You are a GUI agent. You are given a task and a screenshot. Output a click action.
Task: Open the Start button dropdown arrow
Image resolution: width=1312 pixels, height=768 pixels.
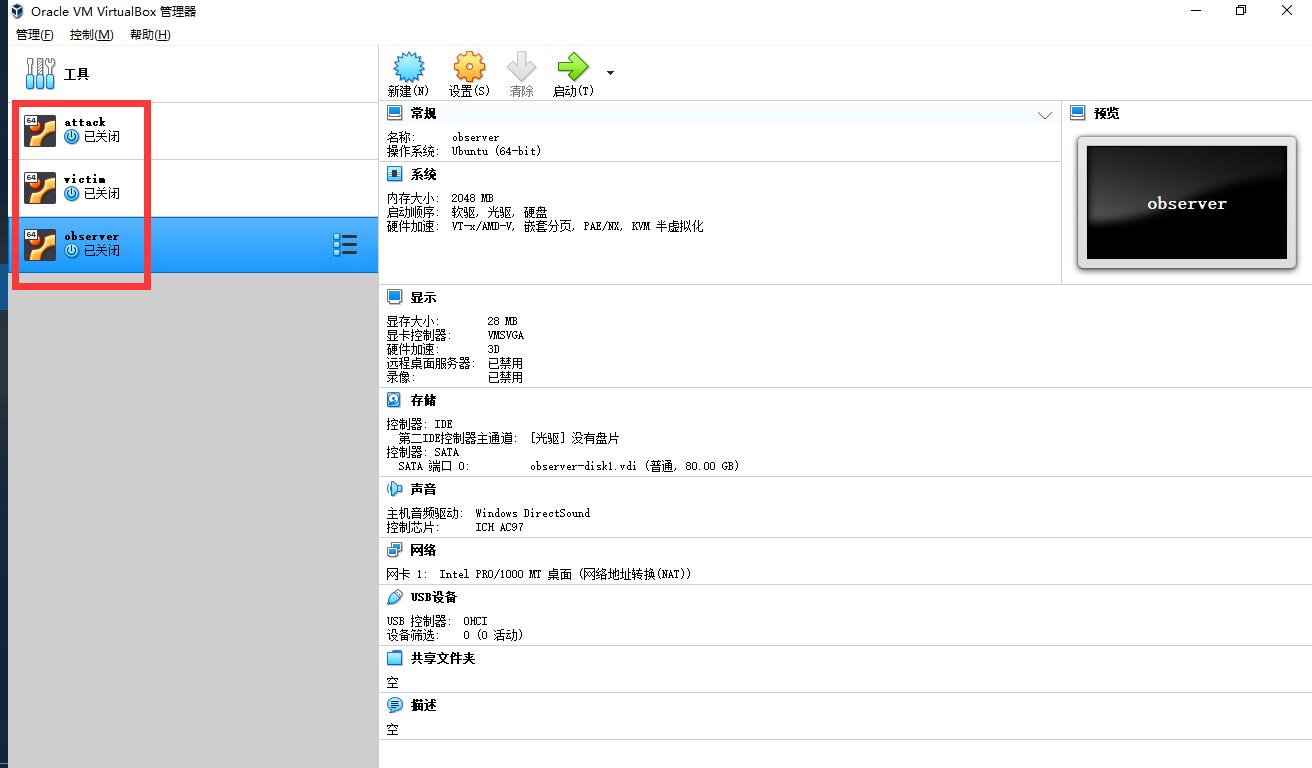[610, 73]
